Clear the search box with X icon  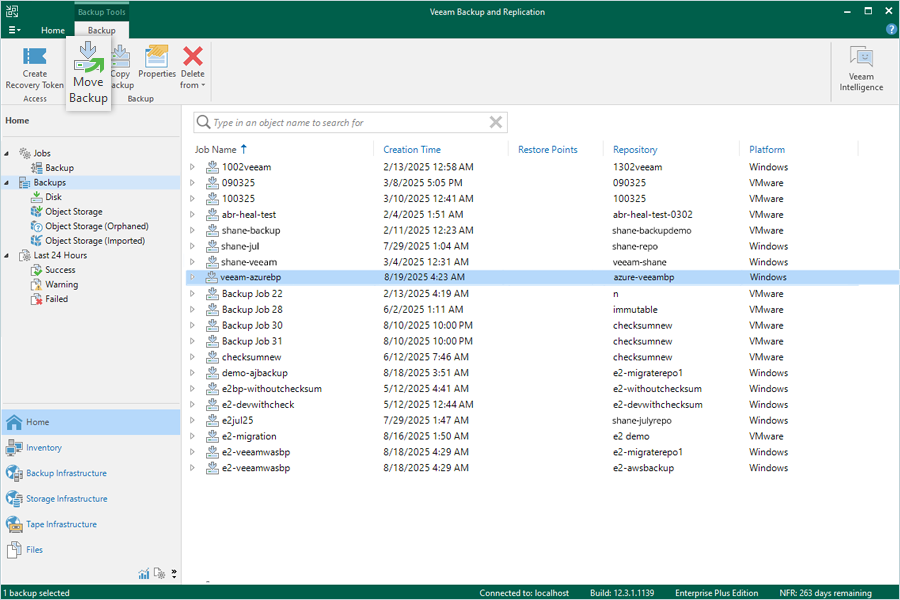coord(496,122)
